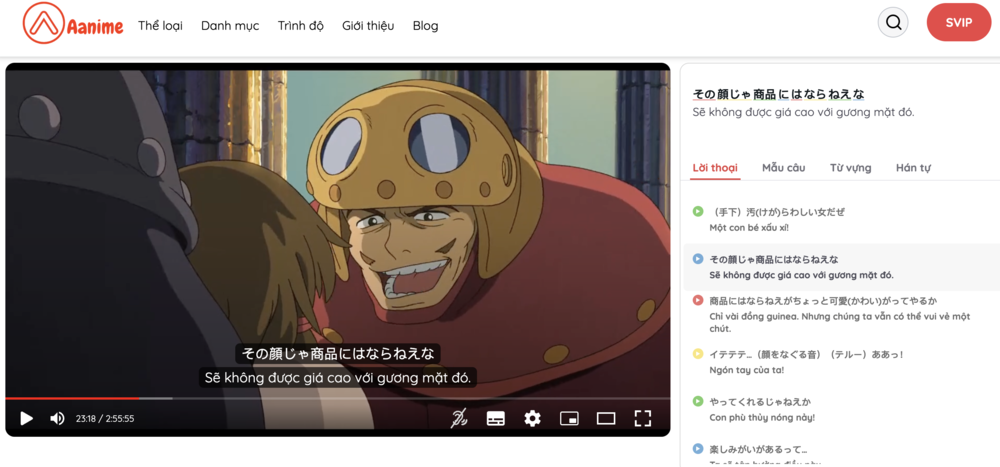Image resolution: width=1000 pixels, height=467 pixels.
Task: Play the red-icon line about guinea
Action: (x=698, y=300)
